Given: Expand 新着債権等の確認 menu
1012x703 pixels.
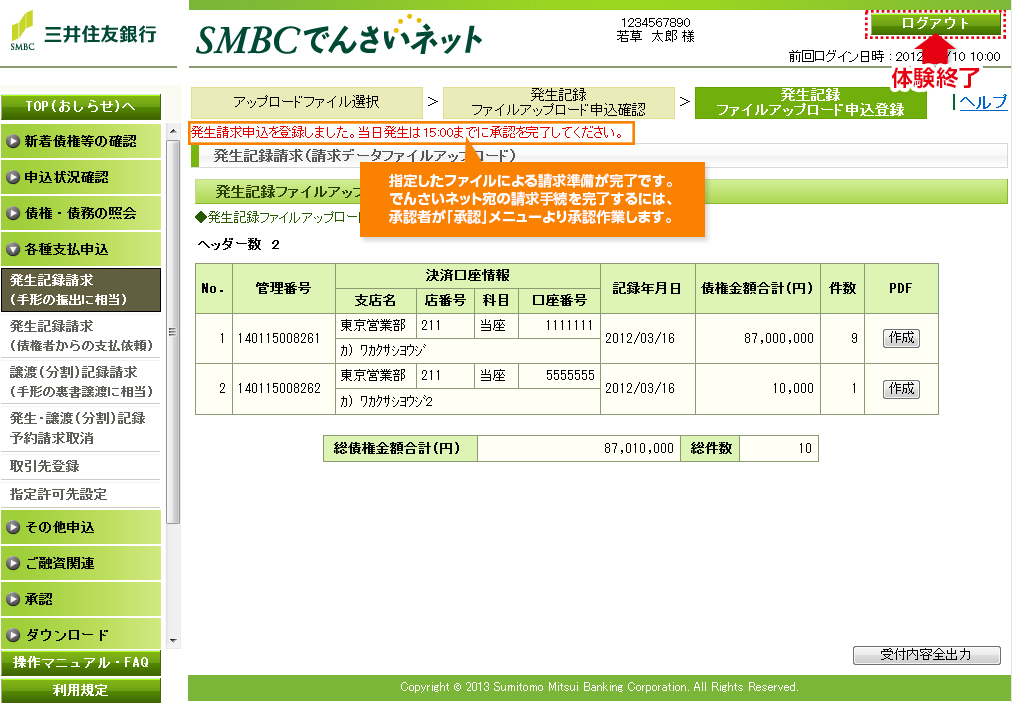Looking at the screenshot, I should point(81,141).
